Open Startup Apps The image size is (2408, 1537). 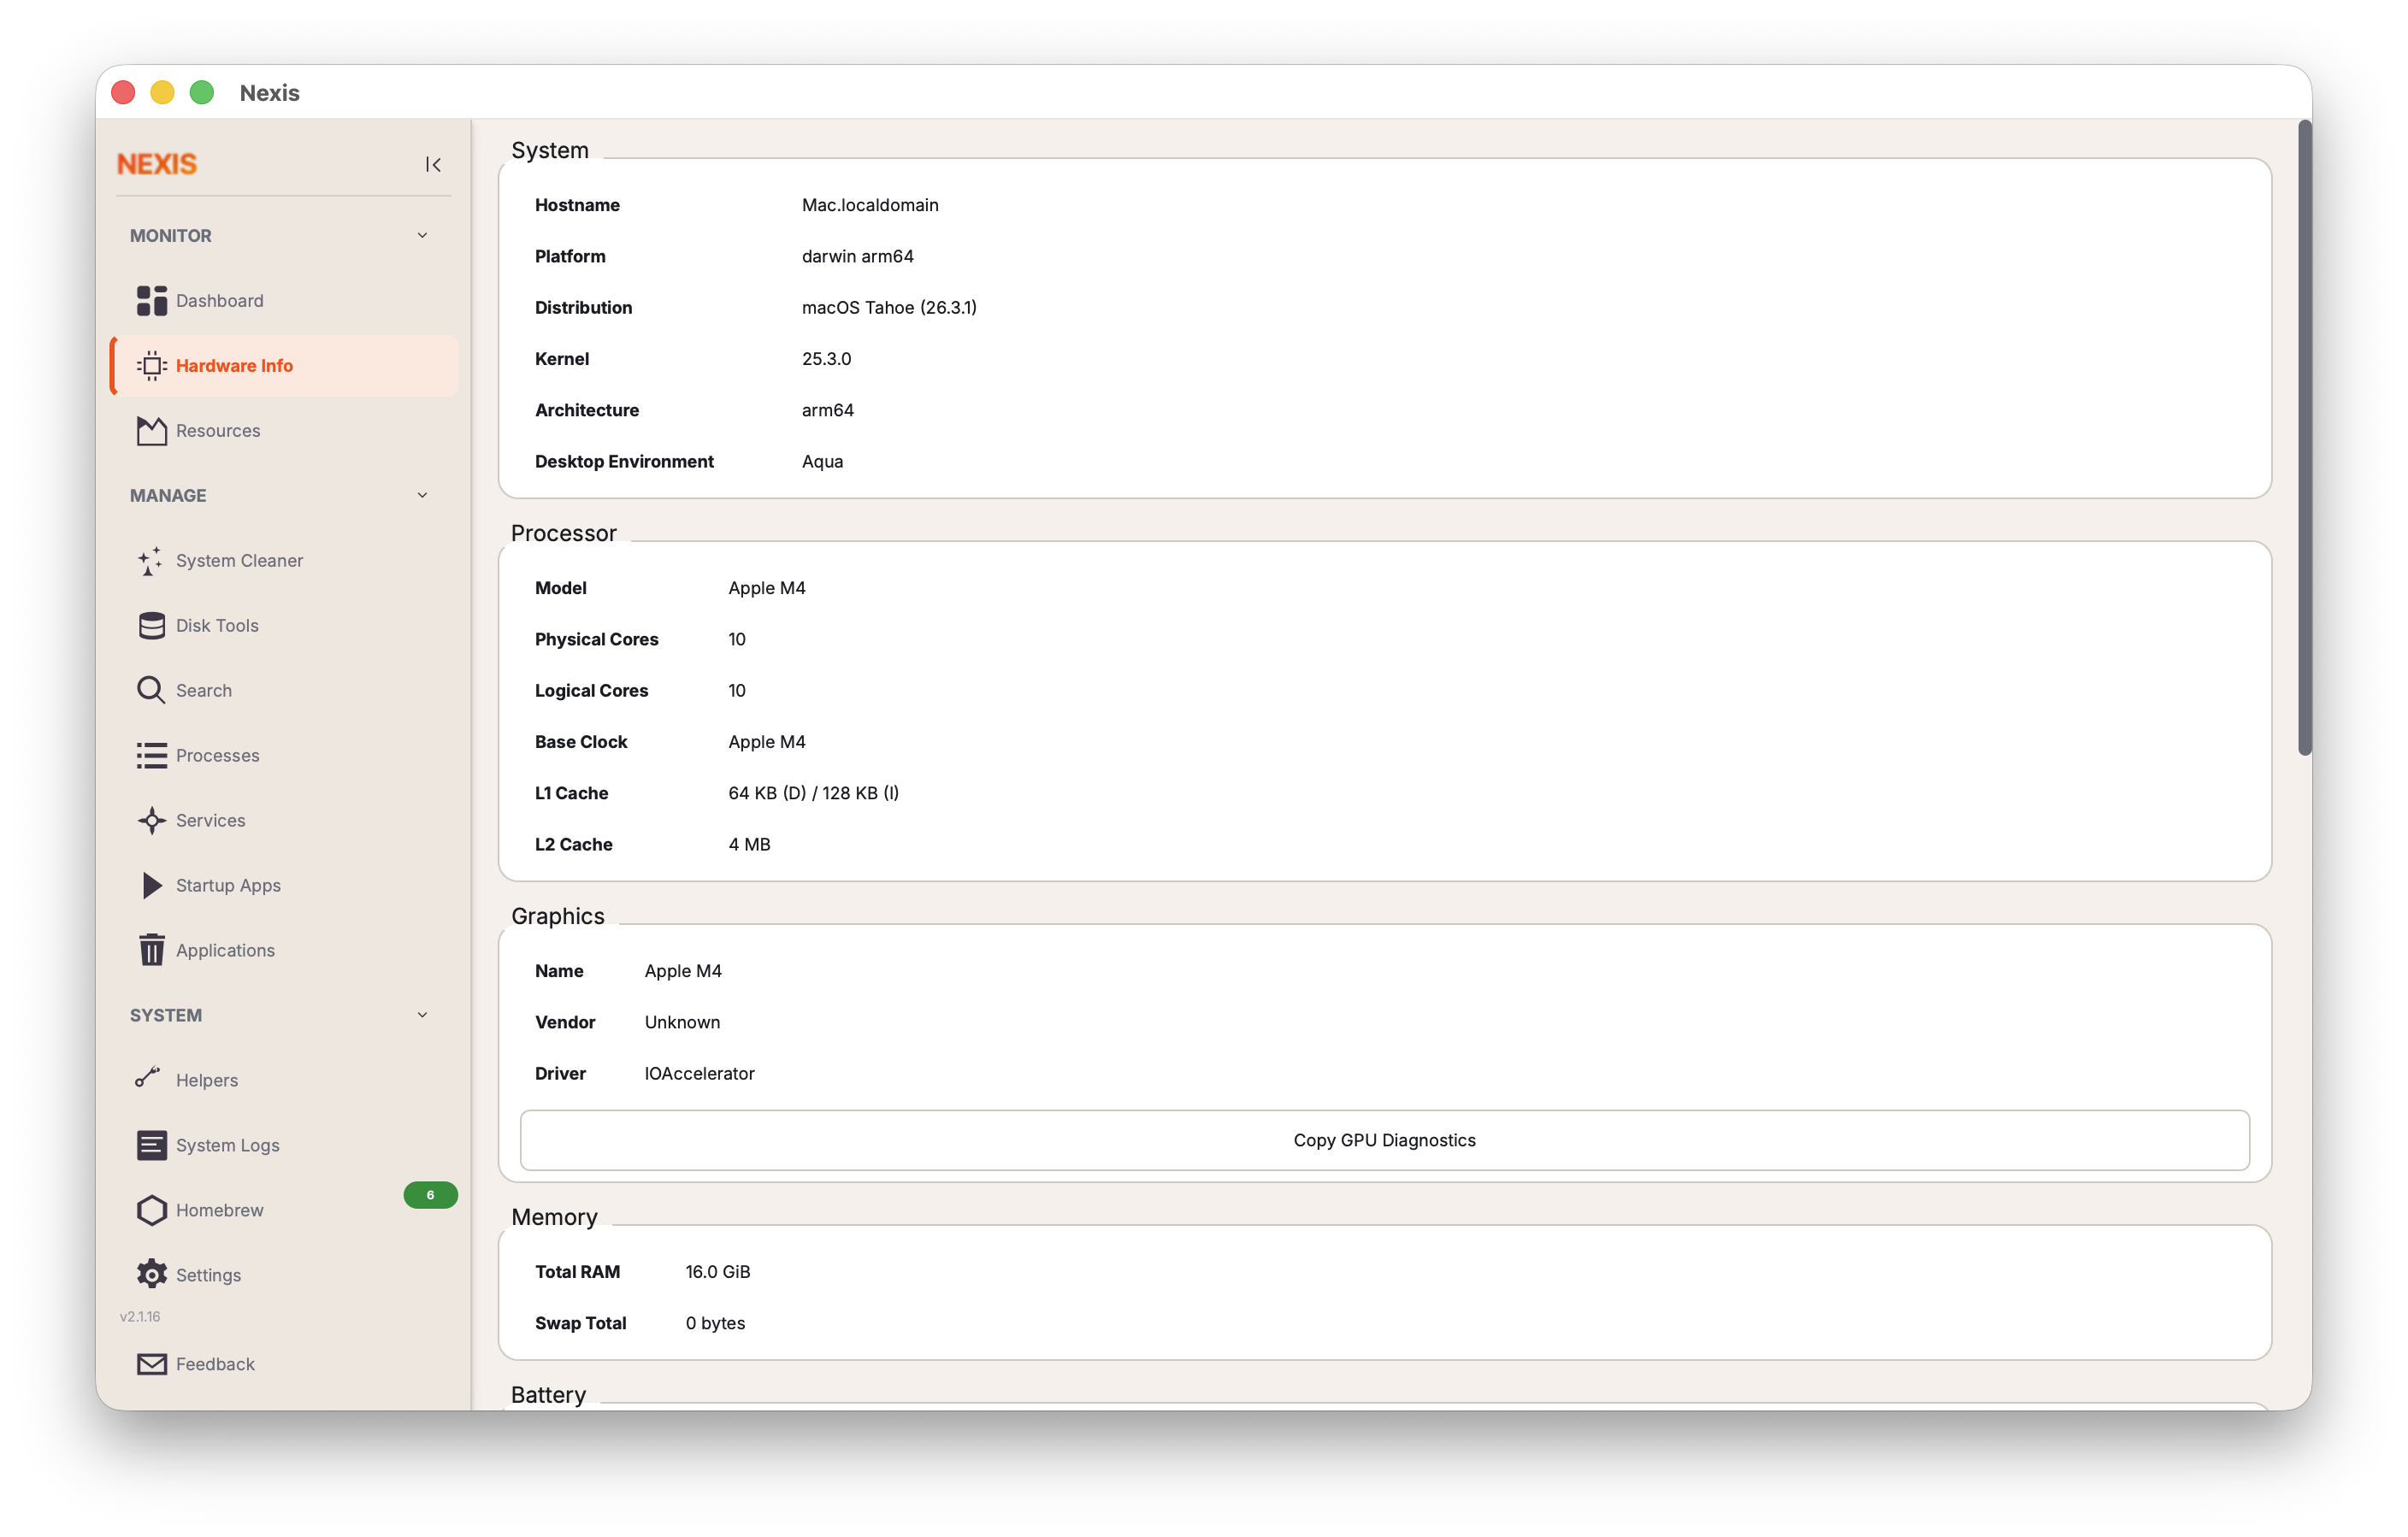(228, 885)
